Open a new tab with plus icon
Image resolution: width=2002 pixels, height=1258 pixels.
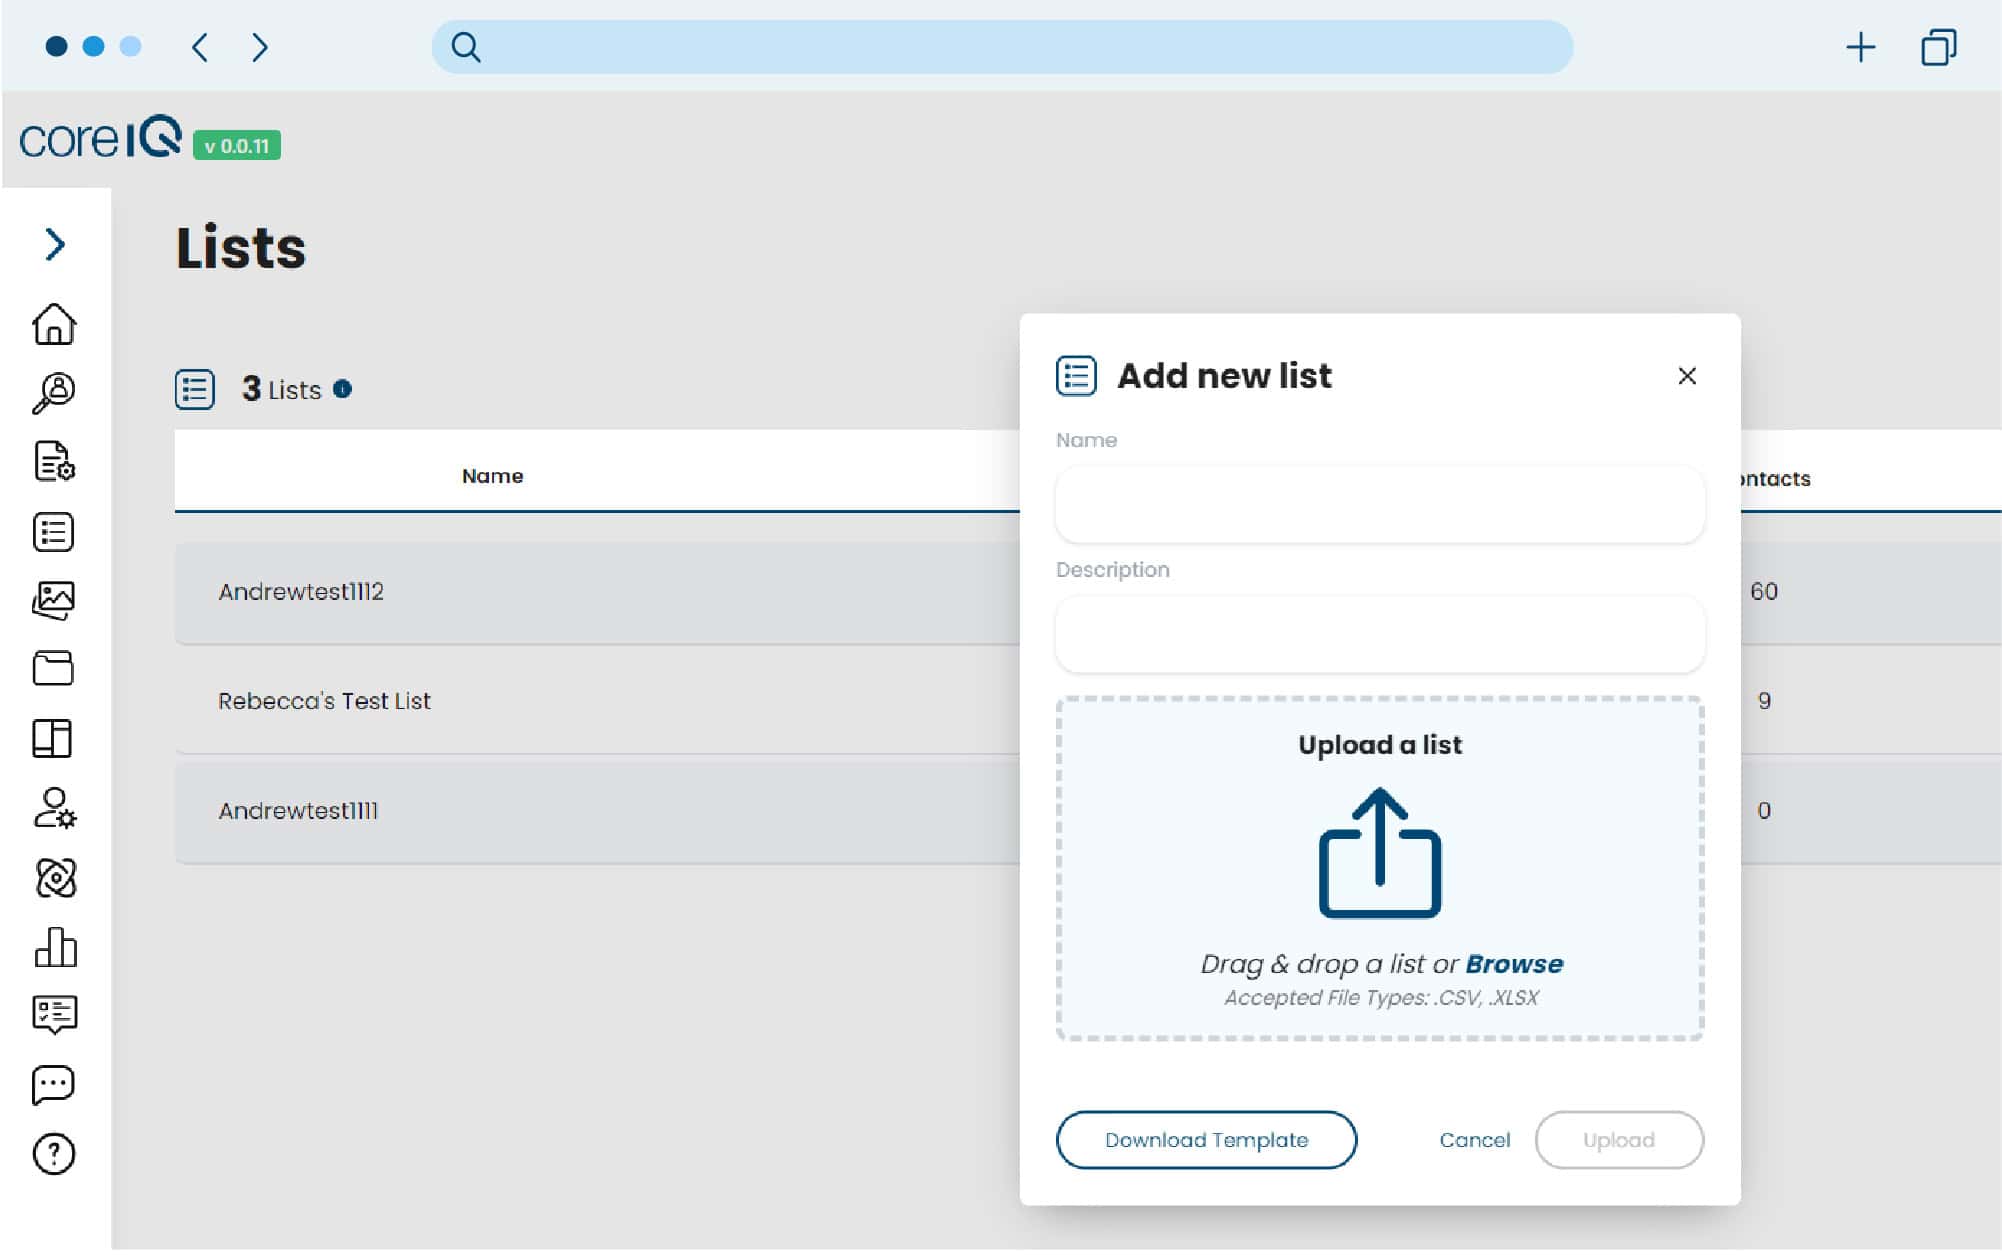pyautogui.click(x=1860, y=47)
